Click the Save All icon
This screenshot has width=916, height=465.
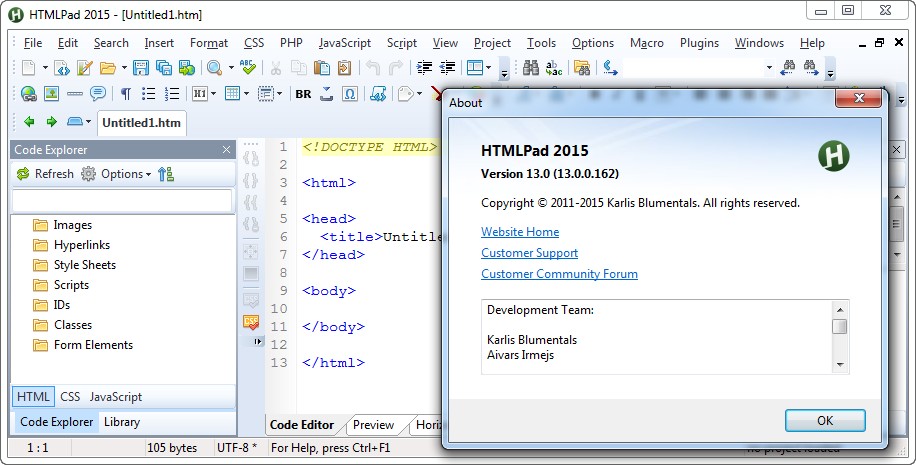point(164,68)
